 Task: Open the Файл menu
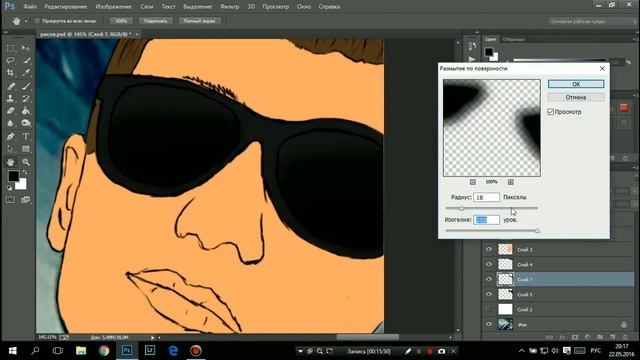pyautogui.click(x=30, y=7)
